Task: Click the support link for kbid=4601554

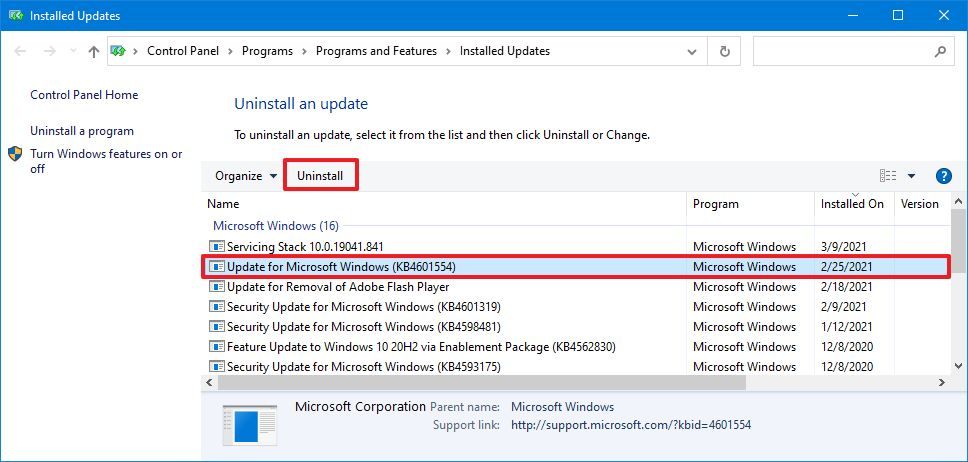Action: pos(631,425)
